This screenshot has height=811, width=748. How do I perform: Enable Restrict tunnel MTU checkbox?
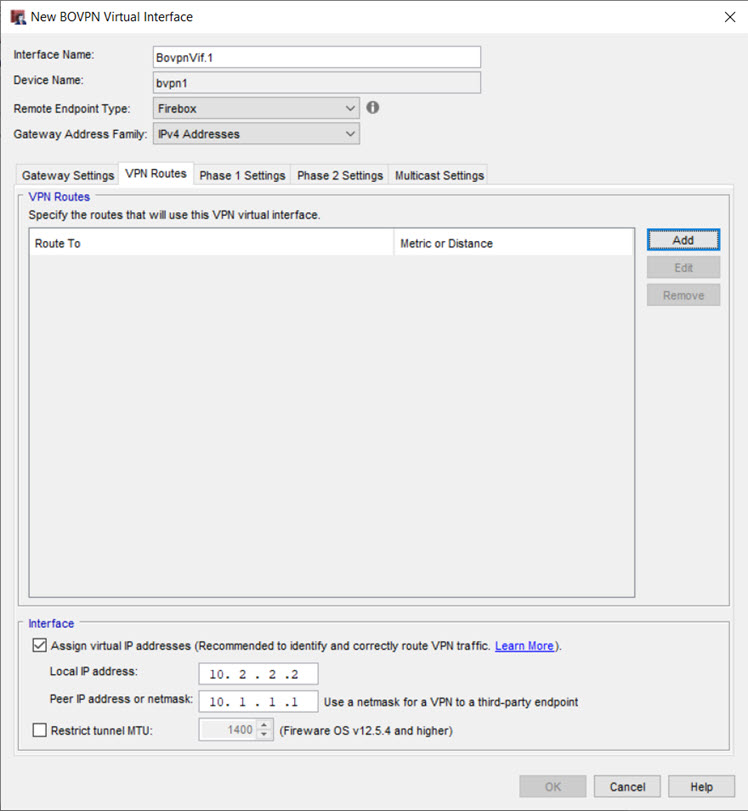click(x=39, y=730)
